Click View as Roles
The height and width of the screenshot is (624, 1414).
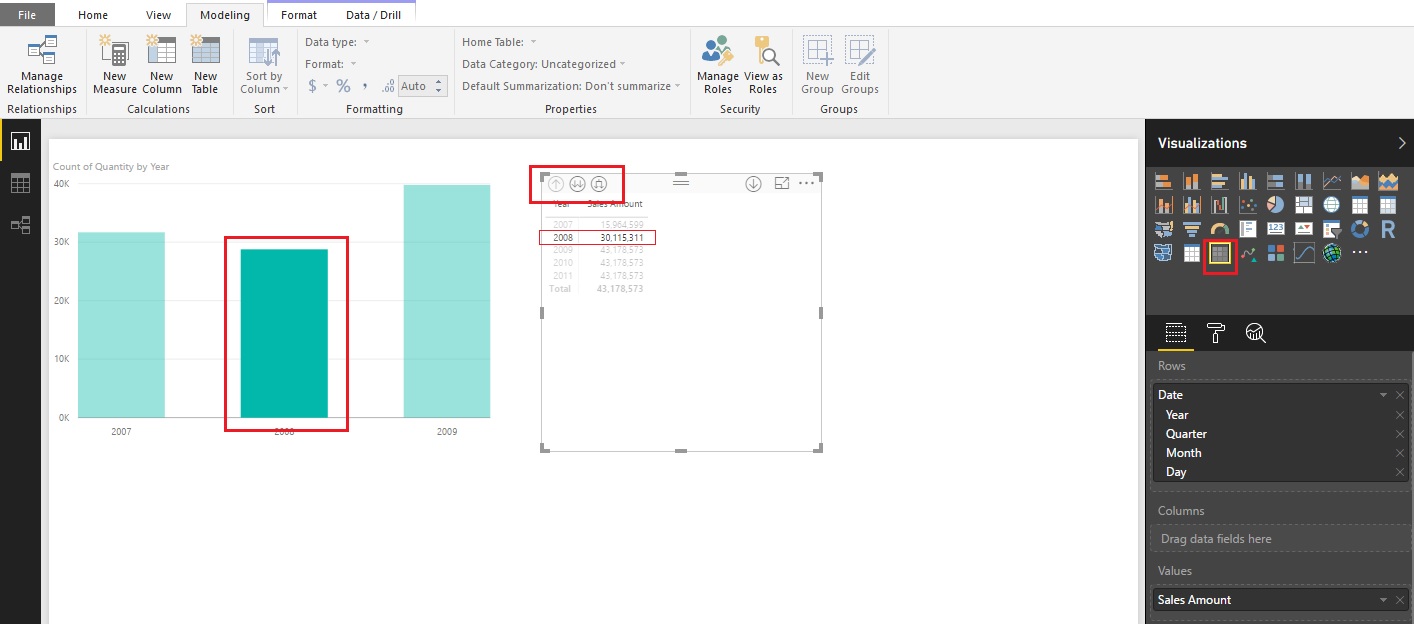[x=763, y=66]
